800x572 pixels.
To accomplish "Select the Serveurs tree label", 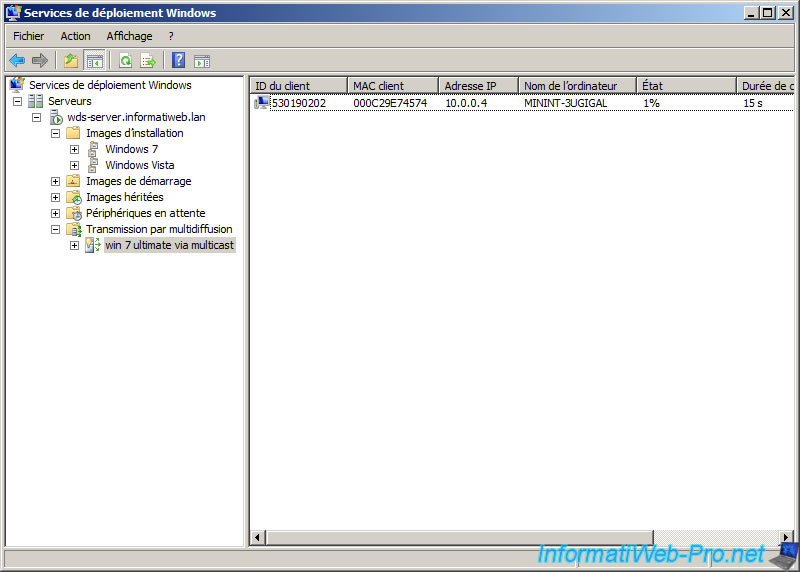I will pyautogui.click(x=70, y=101).
